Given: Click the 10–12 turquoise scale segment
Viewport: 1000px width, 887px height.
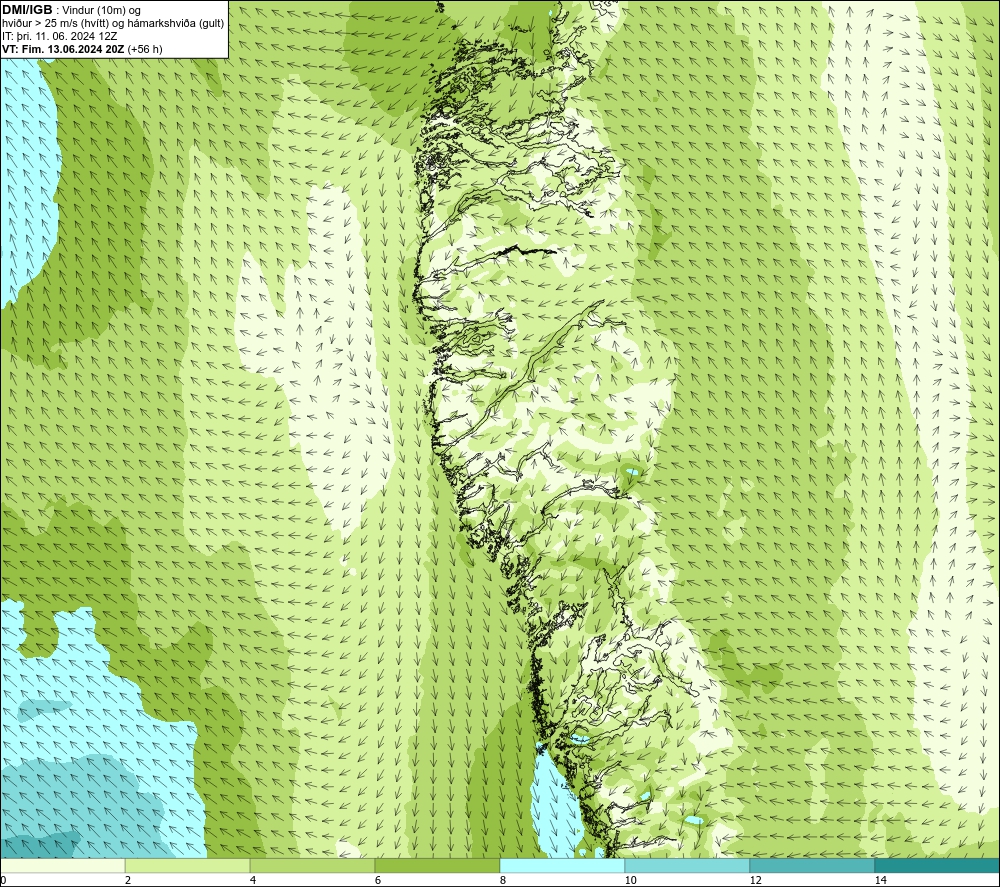Looking at the screenshot, I should tap(688, 865).
